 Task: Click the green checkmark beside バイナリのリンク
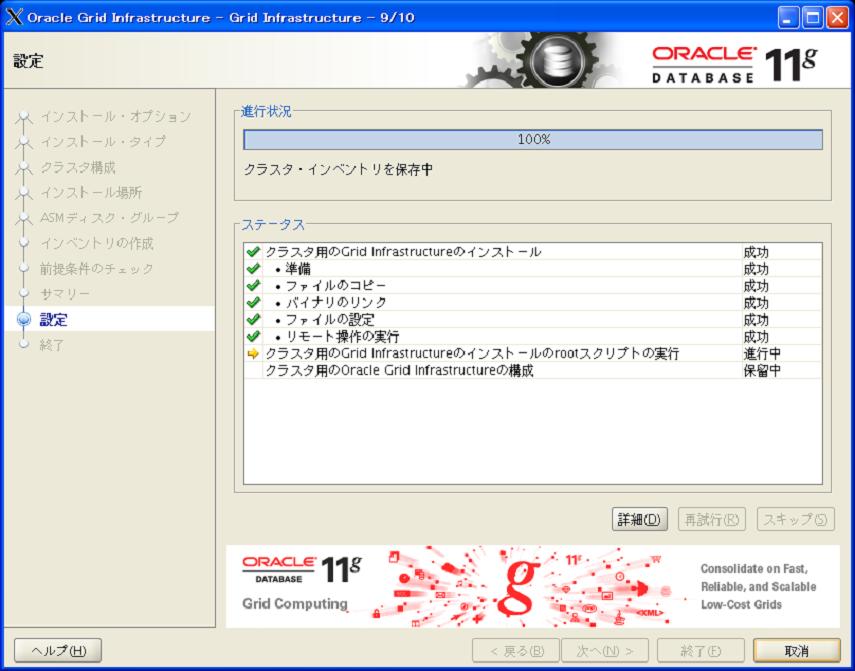point(253,303)
